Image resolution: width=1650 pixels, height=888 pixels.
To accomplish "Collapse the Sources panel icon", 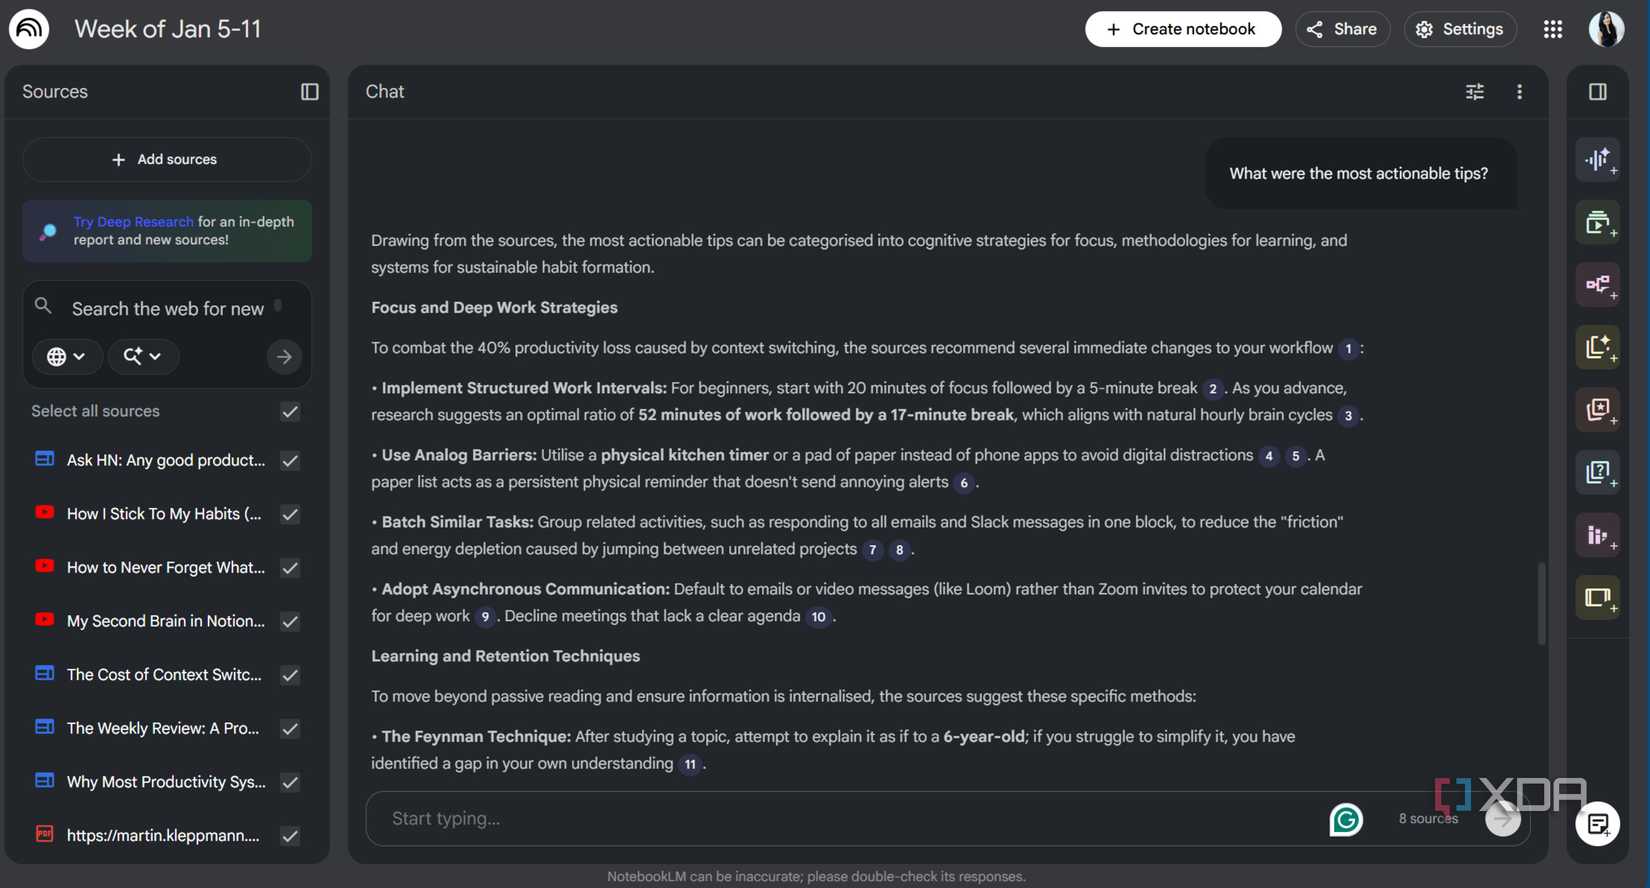I will coord(309,92).
